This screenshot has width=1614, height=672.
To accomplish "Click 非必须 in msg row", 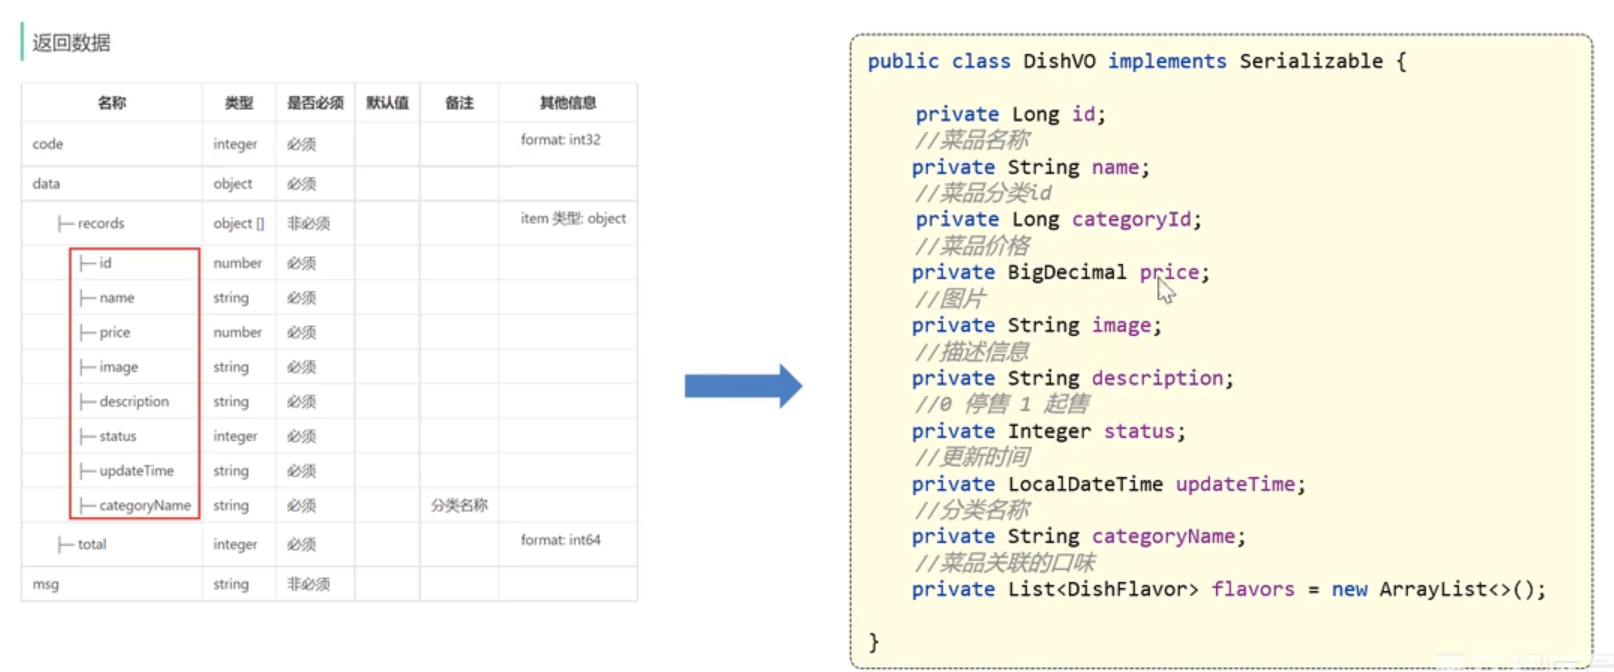I will [308, 584].
